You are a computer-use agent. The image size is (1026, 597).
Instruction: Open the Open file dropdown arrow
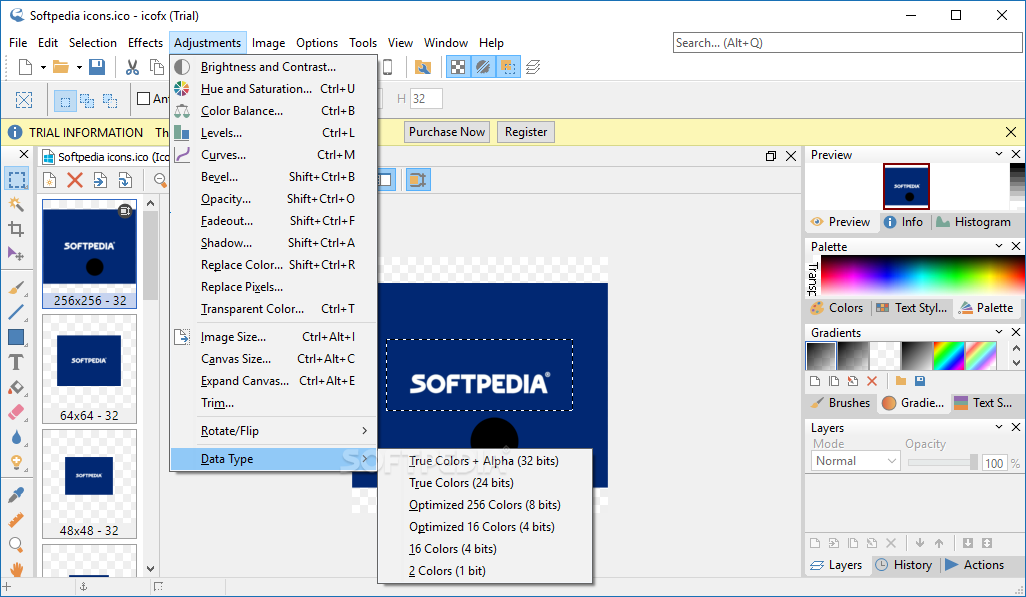(x=79, y=67)
